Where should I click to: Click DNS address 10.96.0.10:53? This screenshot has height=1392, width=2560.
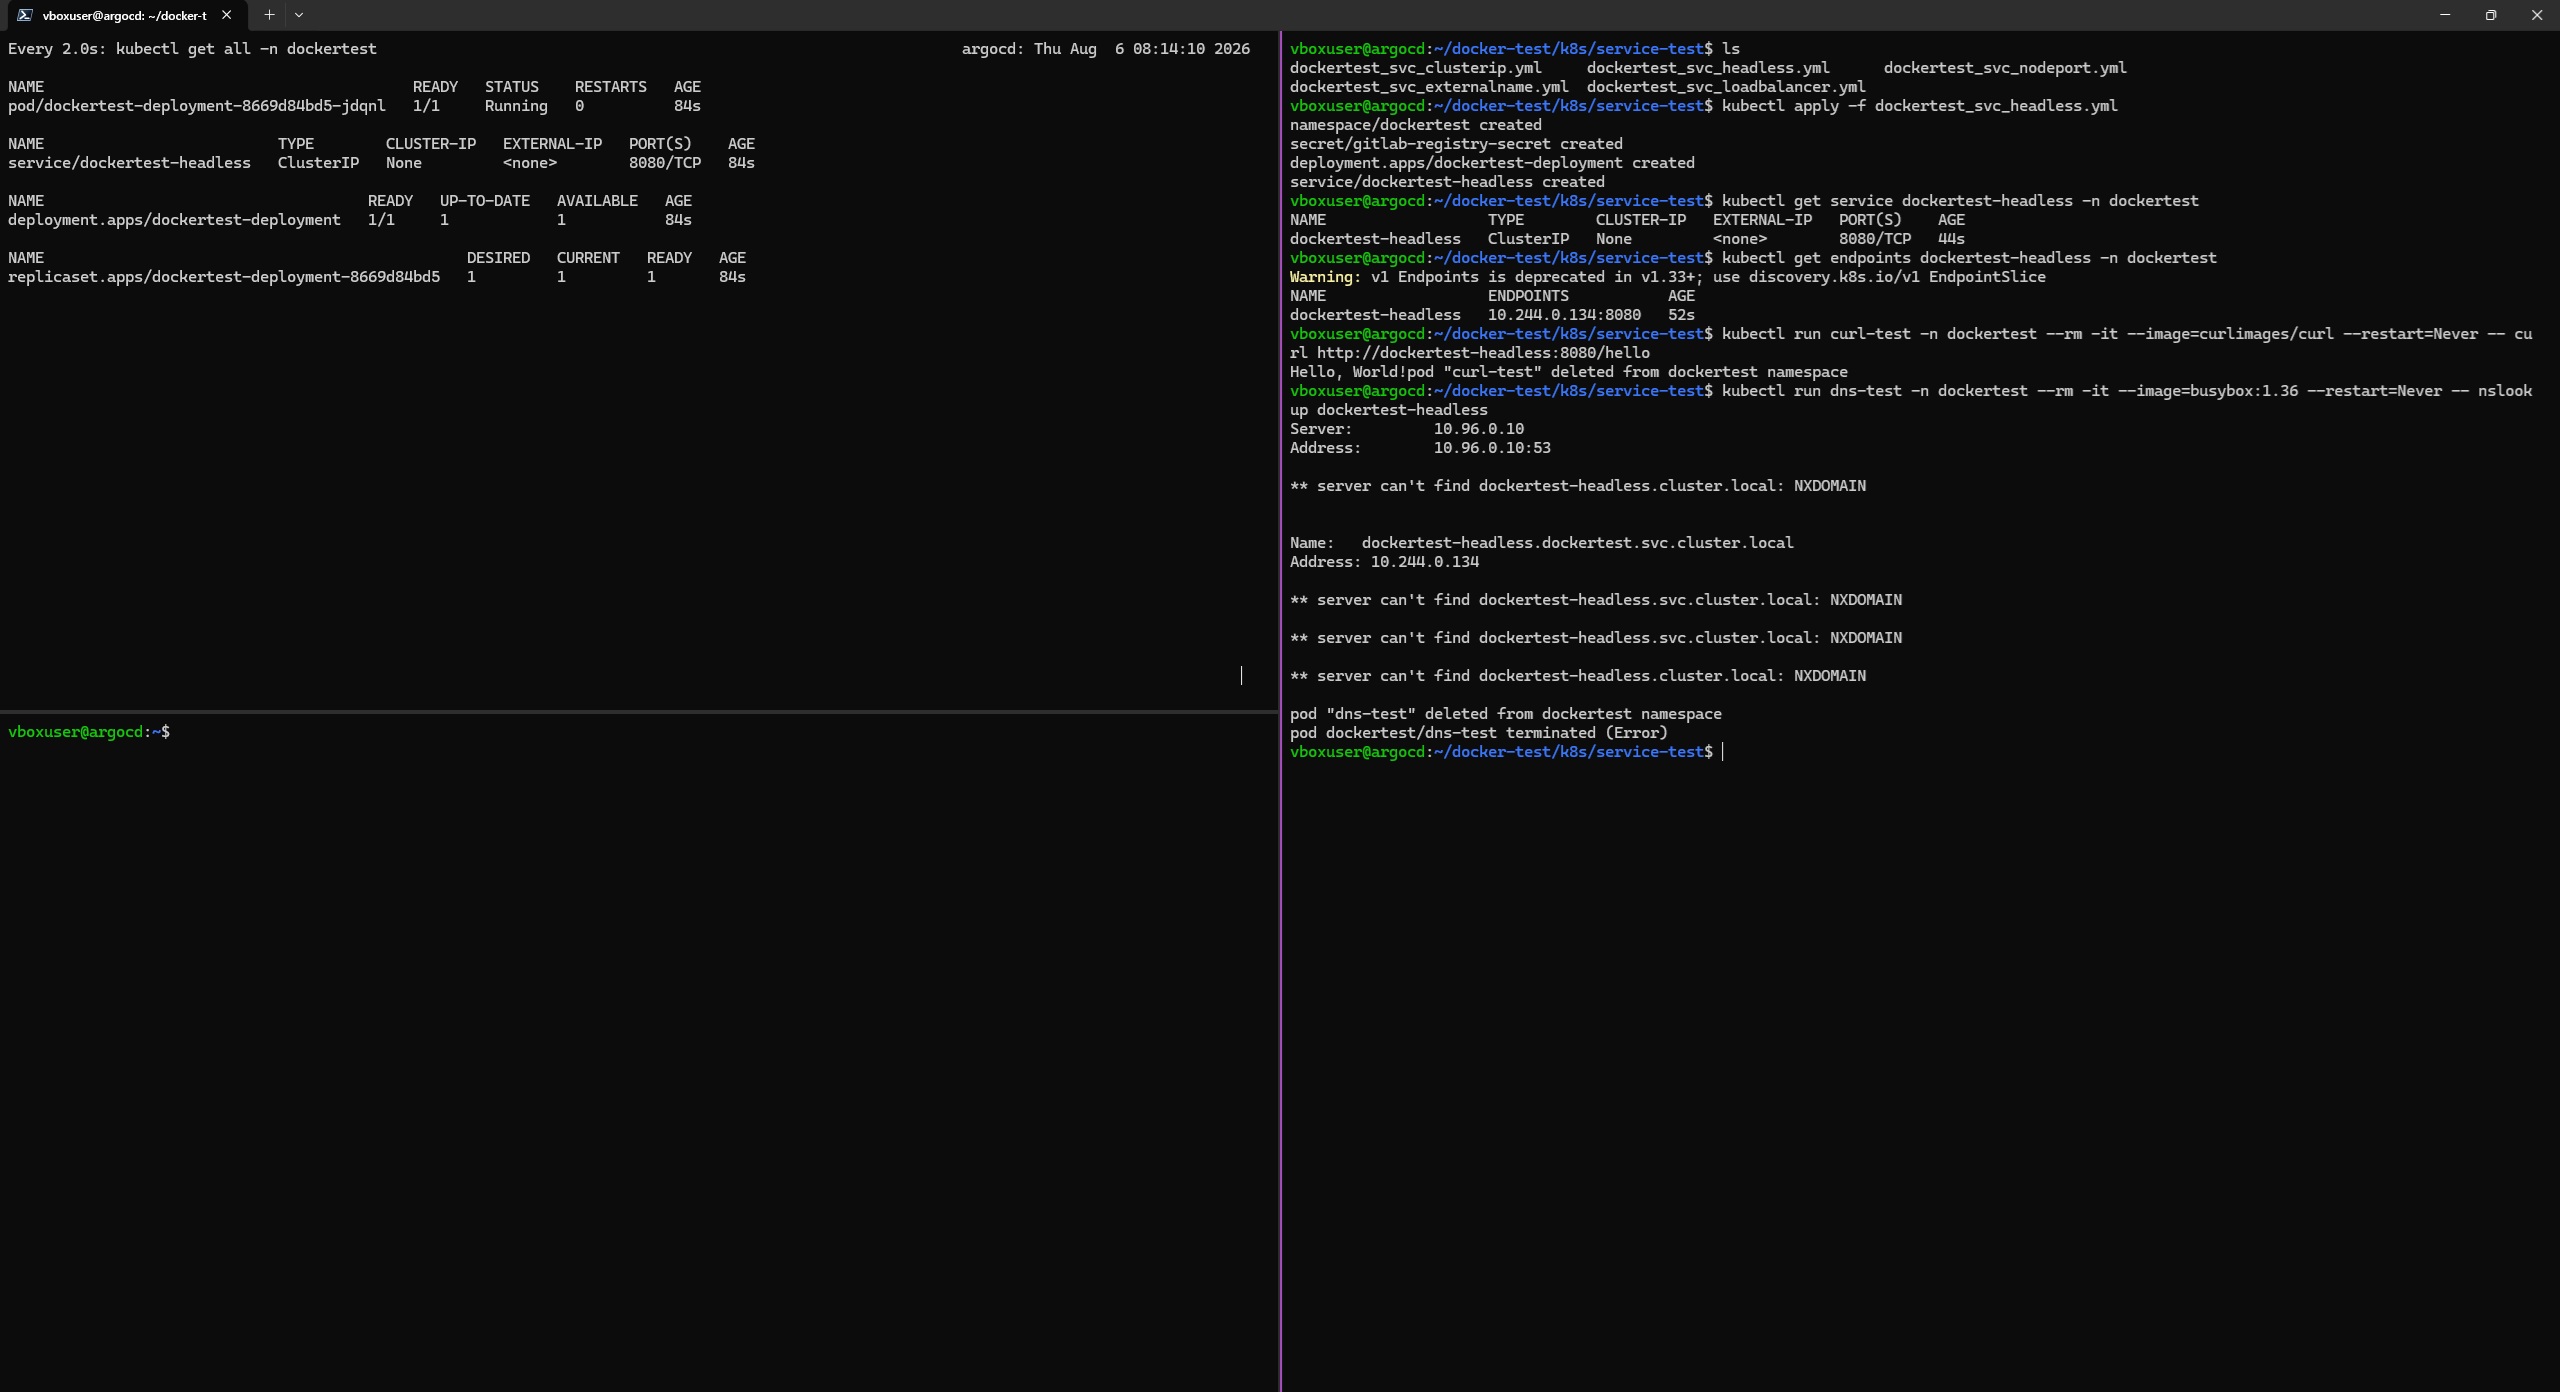tap(1492, 448)
